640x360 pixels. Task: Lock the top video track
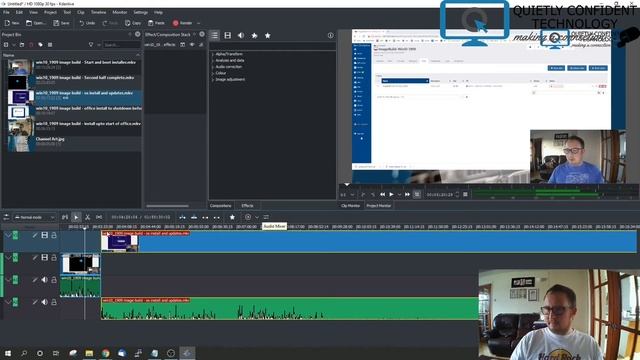coord(54,235)
